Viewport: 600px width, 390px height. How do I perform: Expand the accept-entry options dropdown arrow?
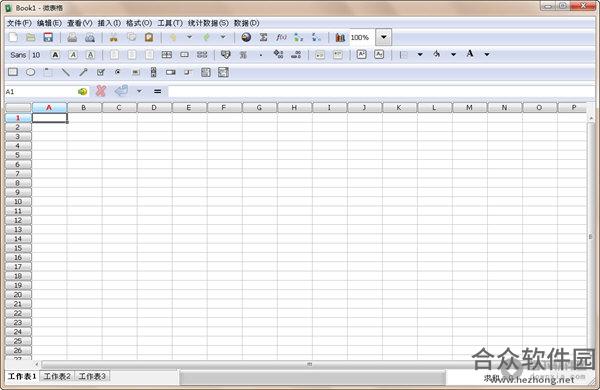coord(139,91)
